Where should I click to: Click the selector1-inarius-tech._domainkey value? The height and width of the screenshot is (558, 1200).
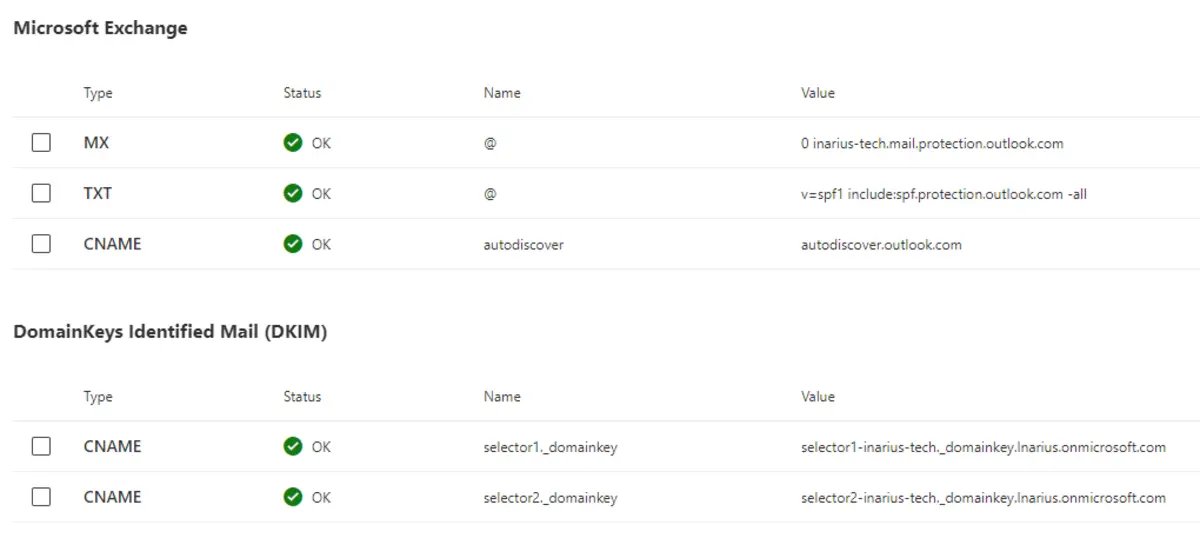[983, 447]
